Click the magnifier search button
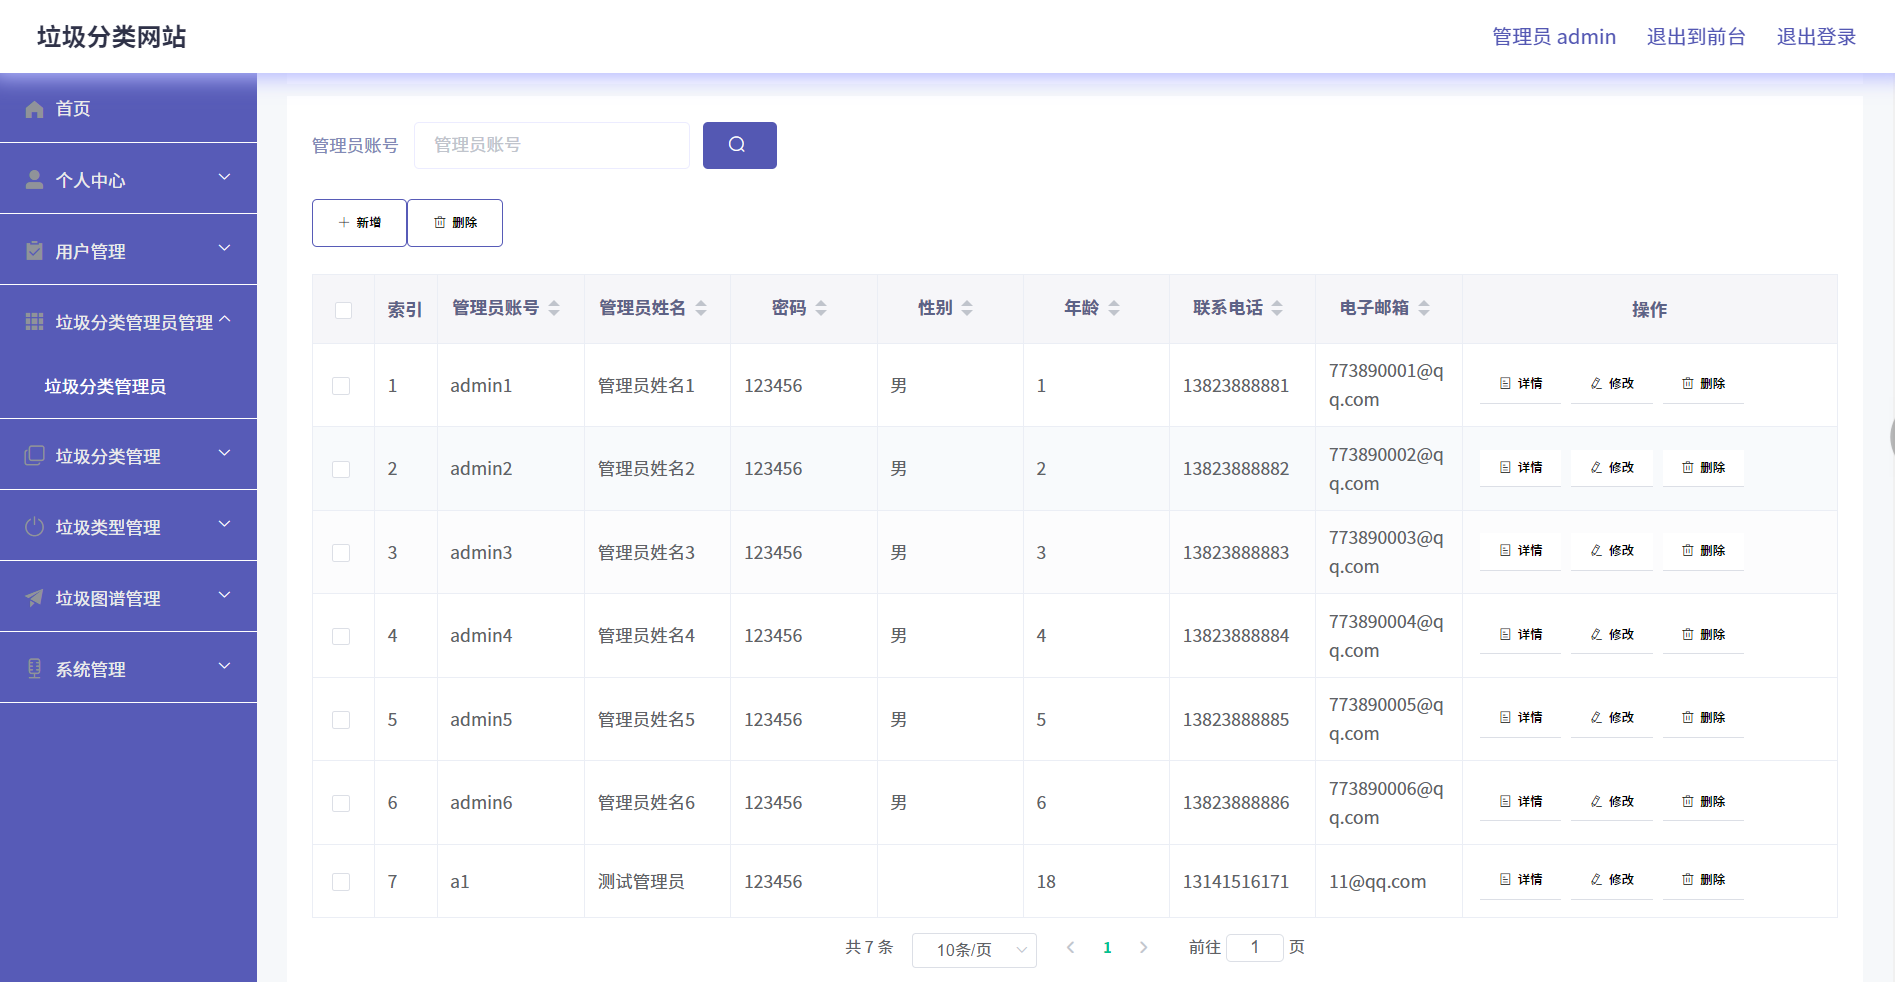Image resolution: width=1895 pixels, height=982 pixels. pyautogui.click(x=740, y=145)
